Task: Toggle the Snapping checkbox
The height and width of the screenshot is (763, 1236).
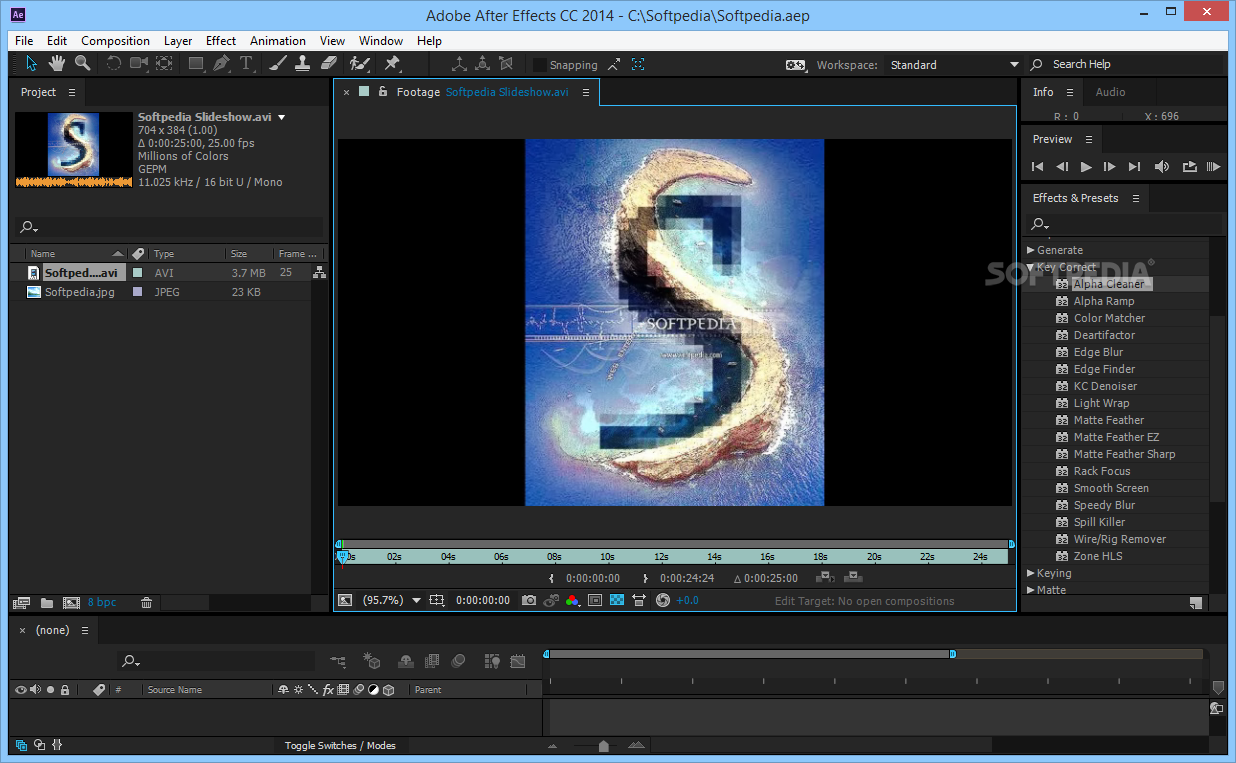Action: pos(540,65)
